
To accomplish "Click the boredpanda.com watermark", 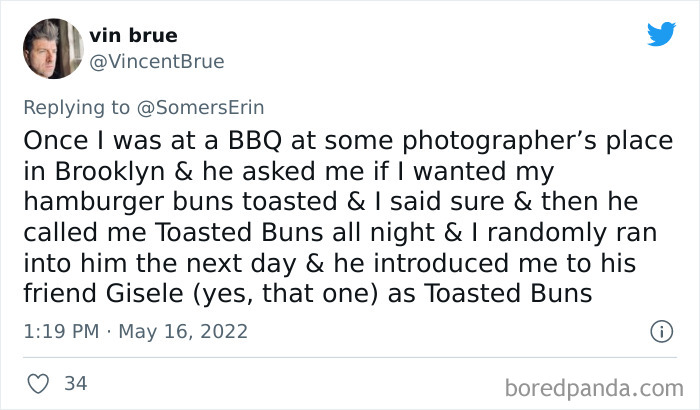I will coord(594,388).
